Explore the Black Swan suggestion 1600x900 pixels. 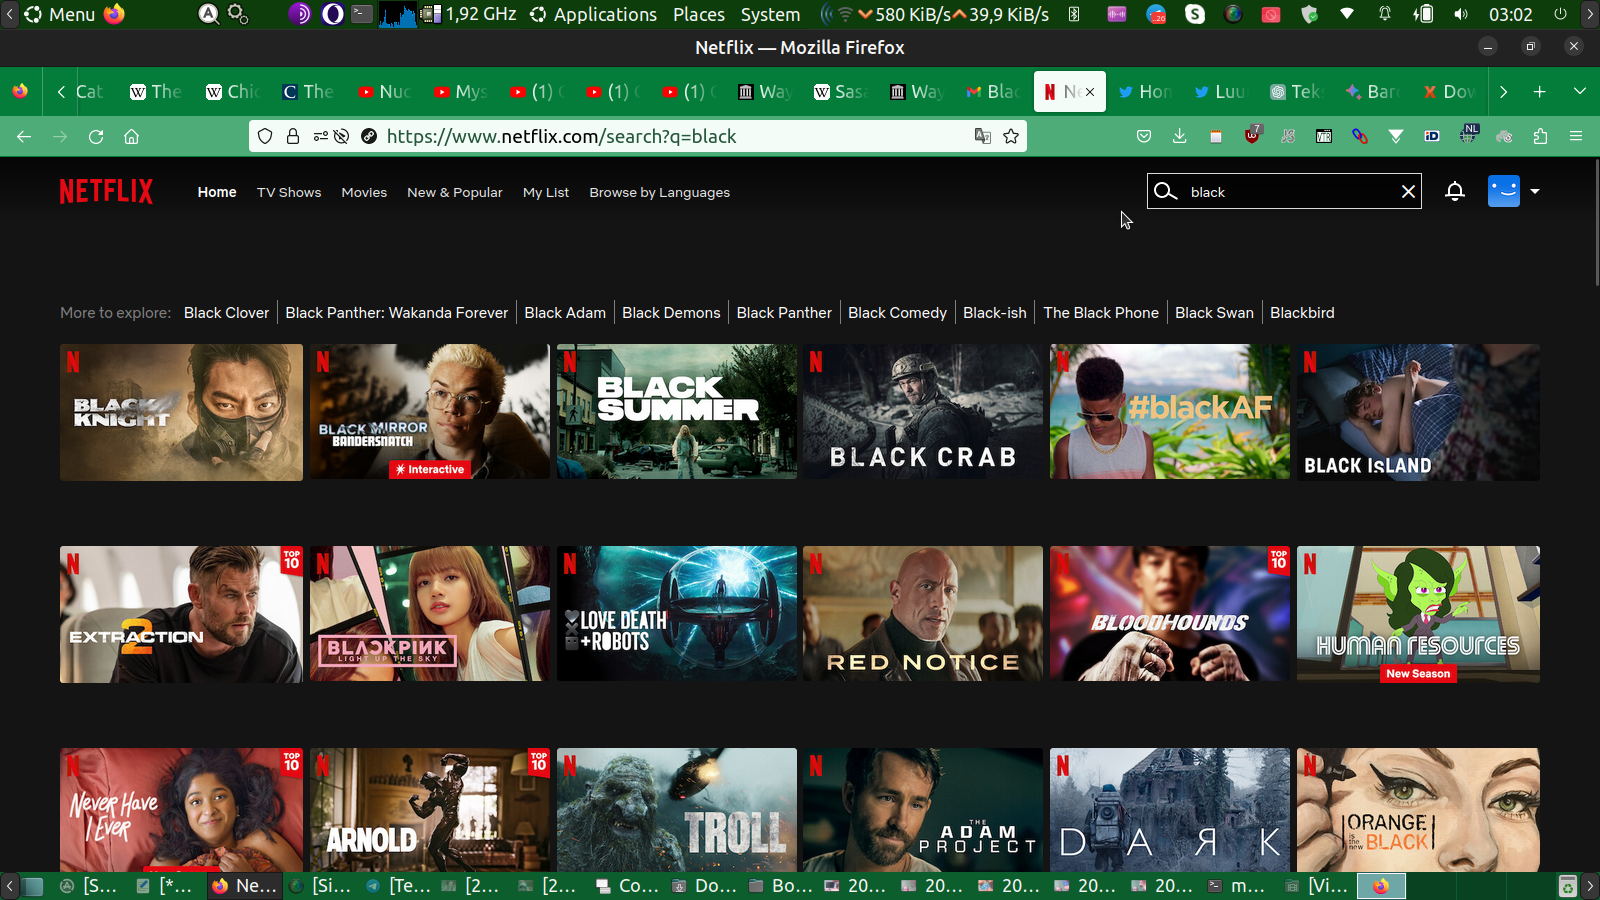1214,313
